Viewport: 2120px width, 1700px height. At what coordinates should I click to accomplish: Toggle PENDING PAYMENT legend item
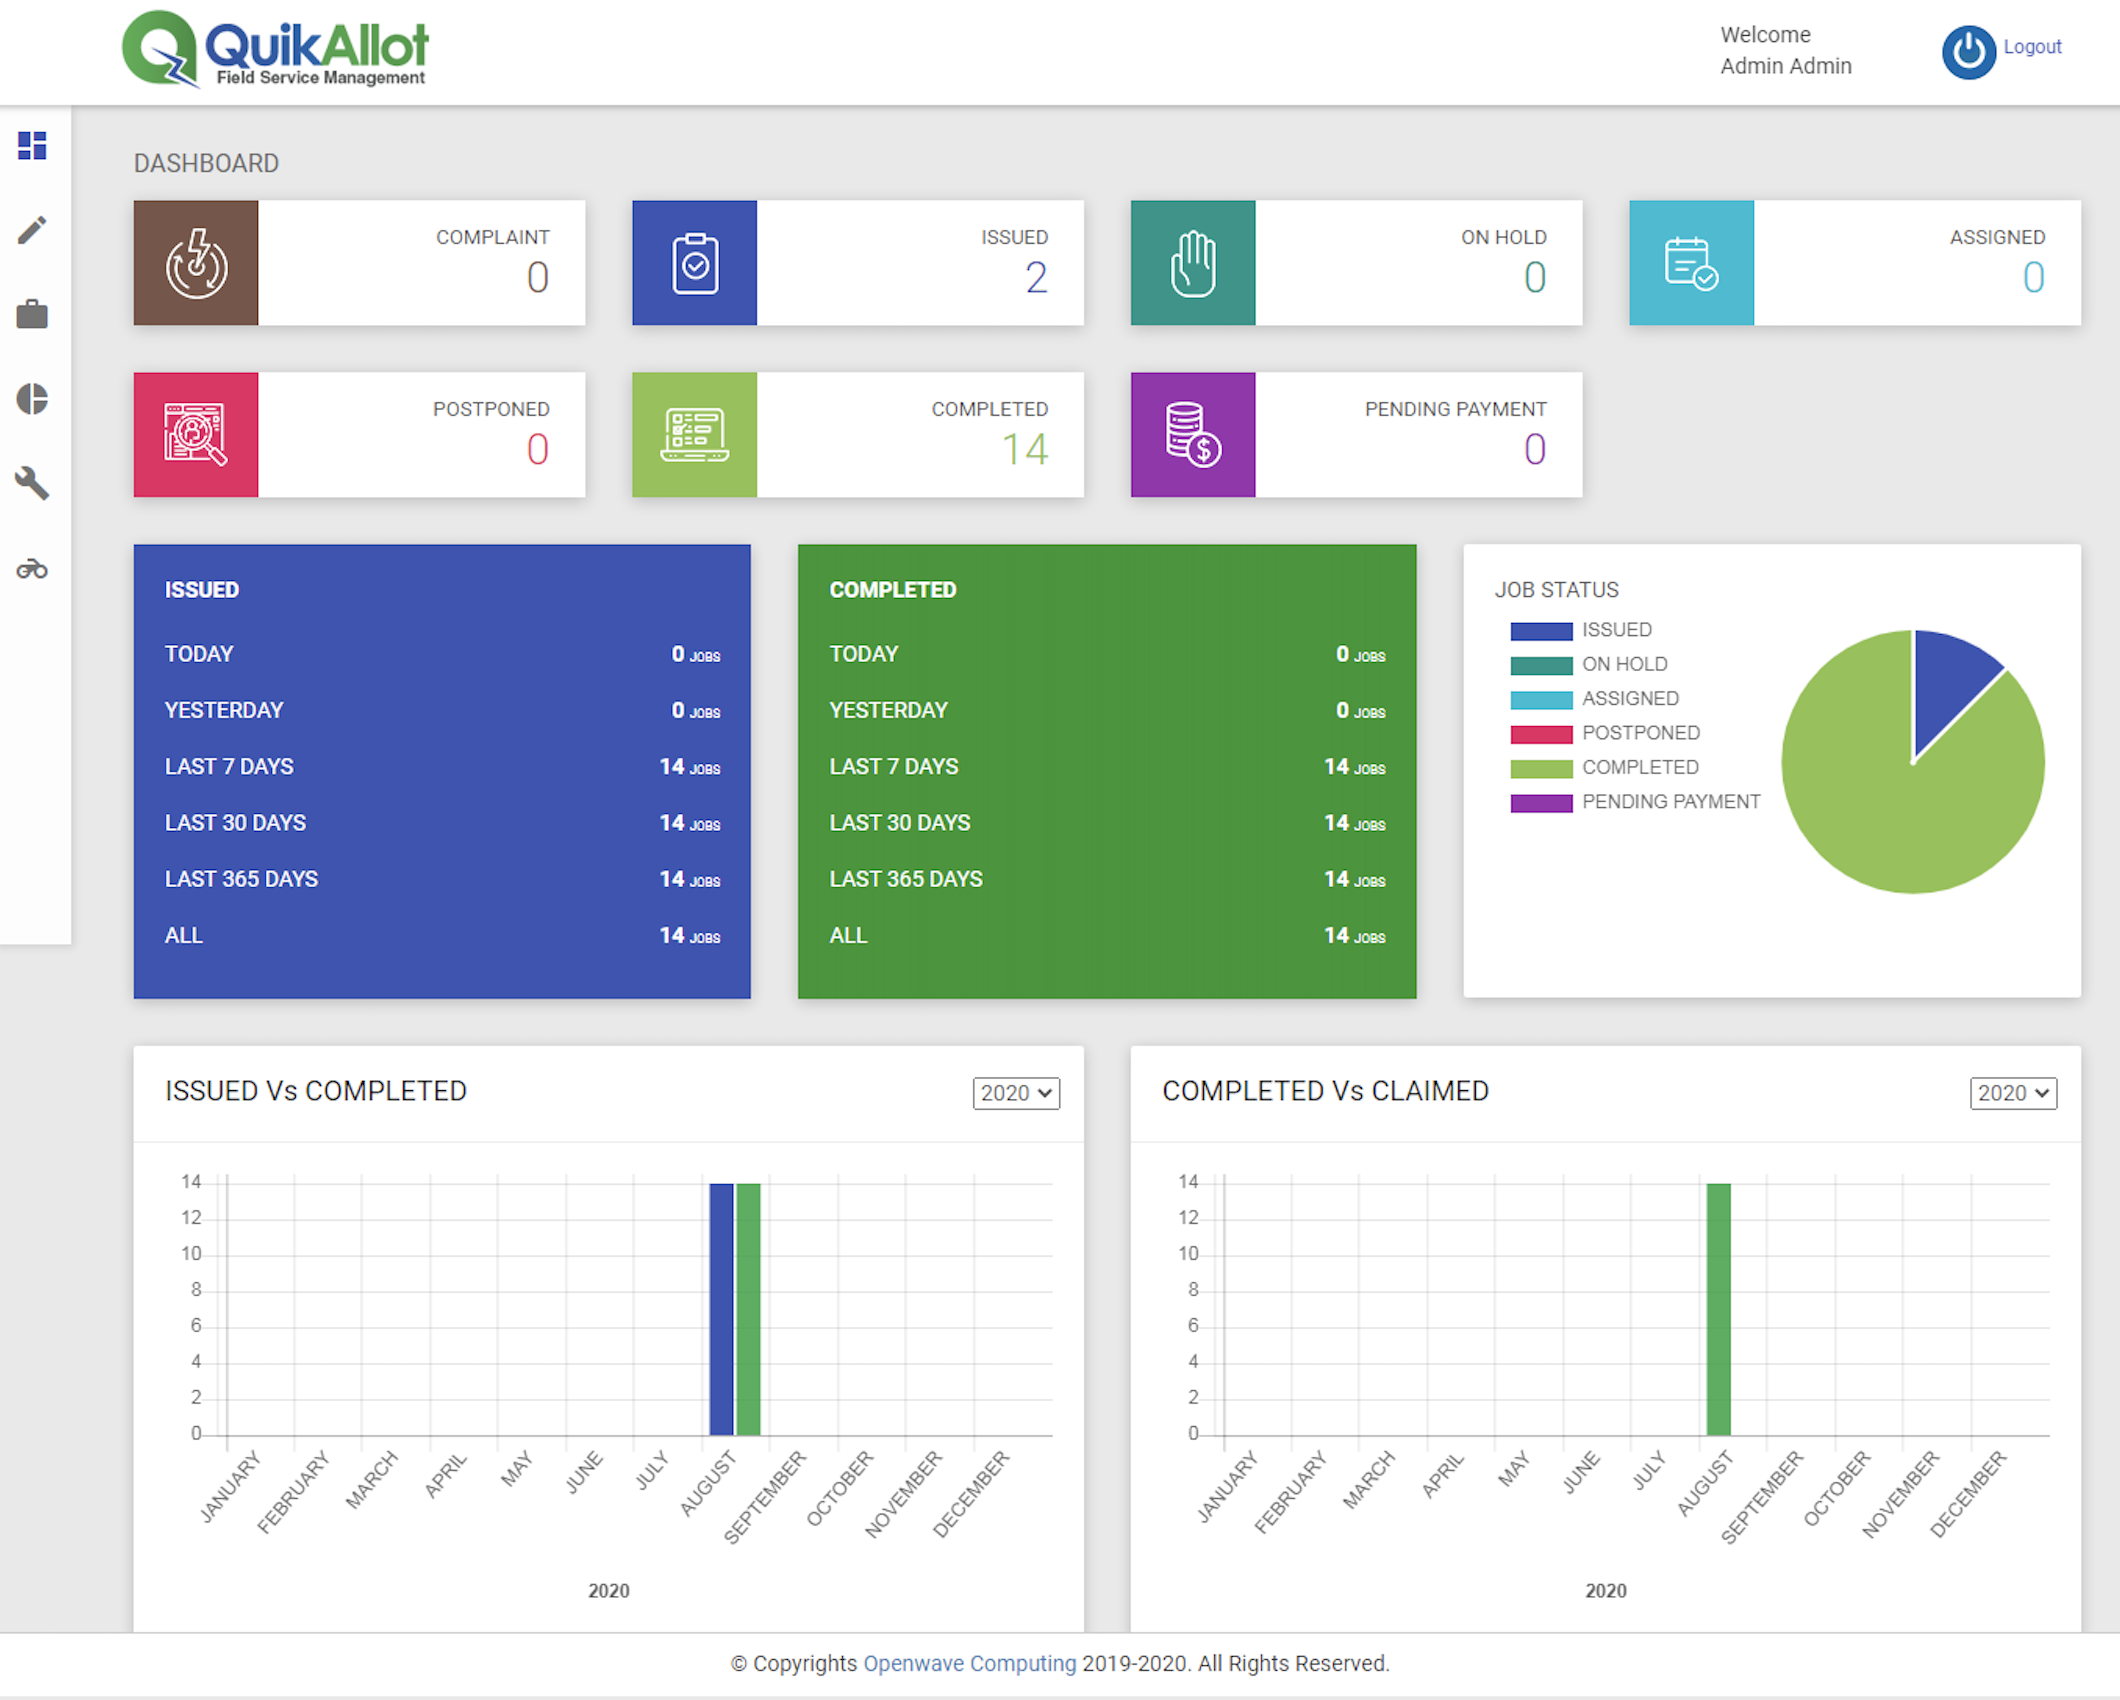coord(1669,802)
